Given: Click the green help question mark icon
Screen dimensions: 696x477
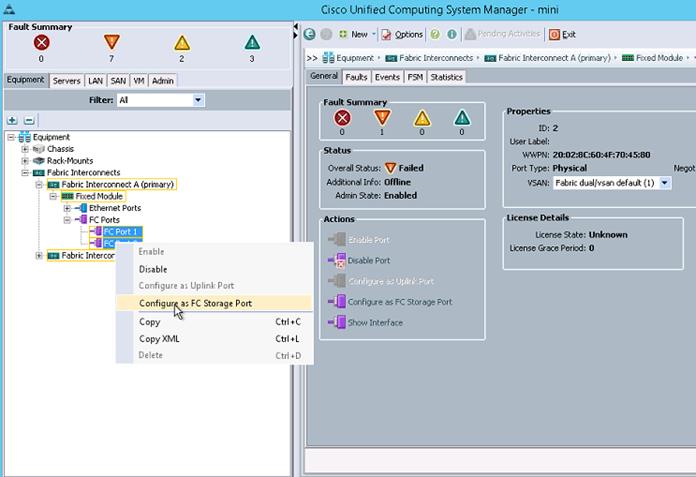Looking at the screenshot, I should pyautogui.click(x=435, y=34).
